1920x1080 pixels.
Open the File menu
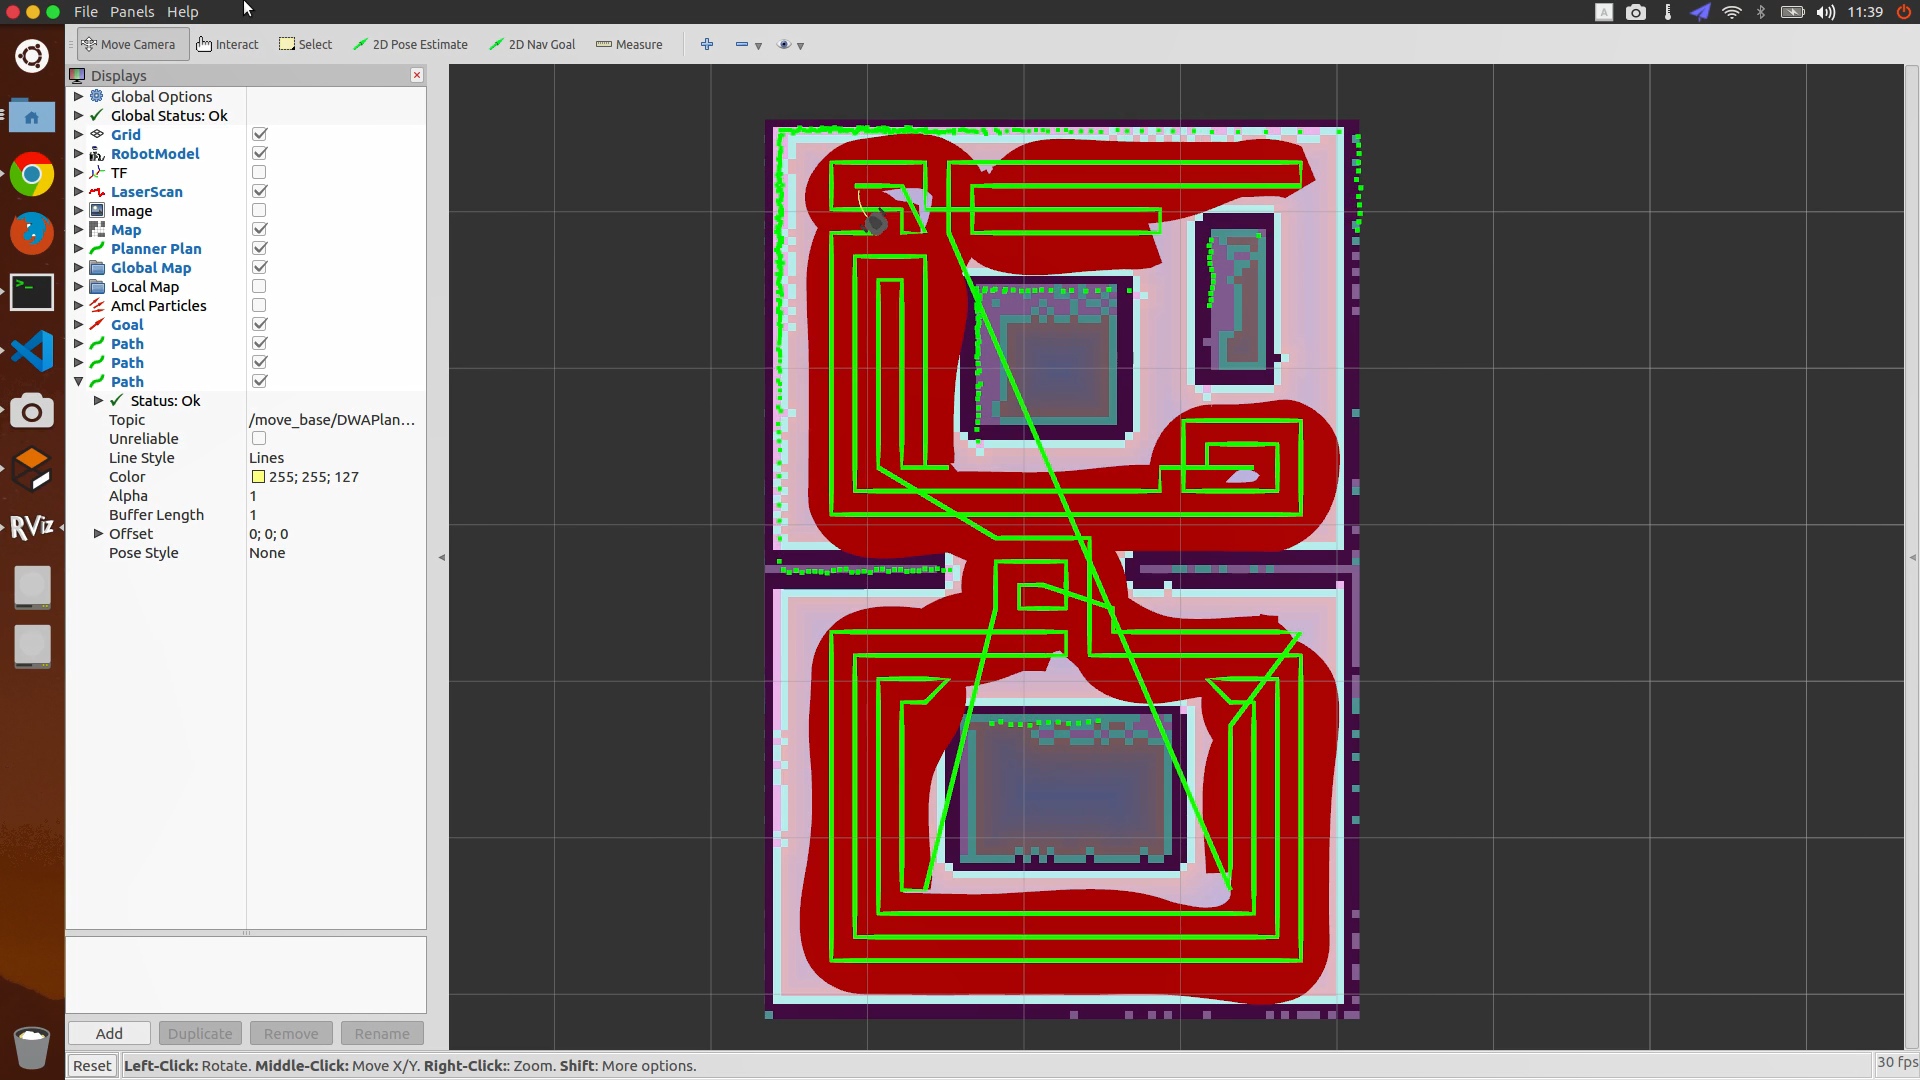[86, 12]
